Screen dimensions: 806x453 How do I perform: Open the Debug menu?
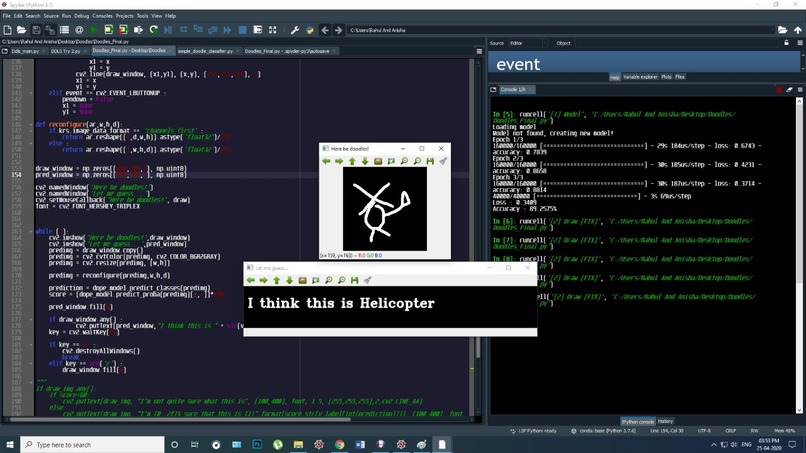82,16
